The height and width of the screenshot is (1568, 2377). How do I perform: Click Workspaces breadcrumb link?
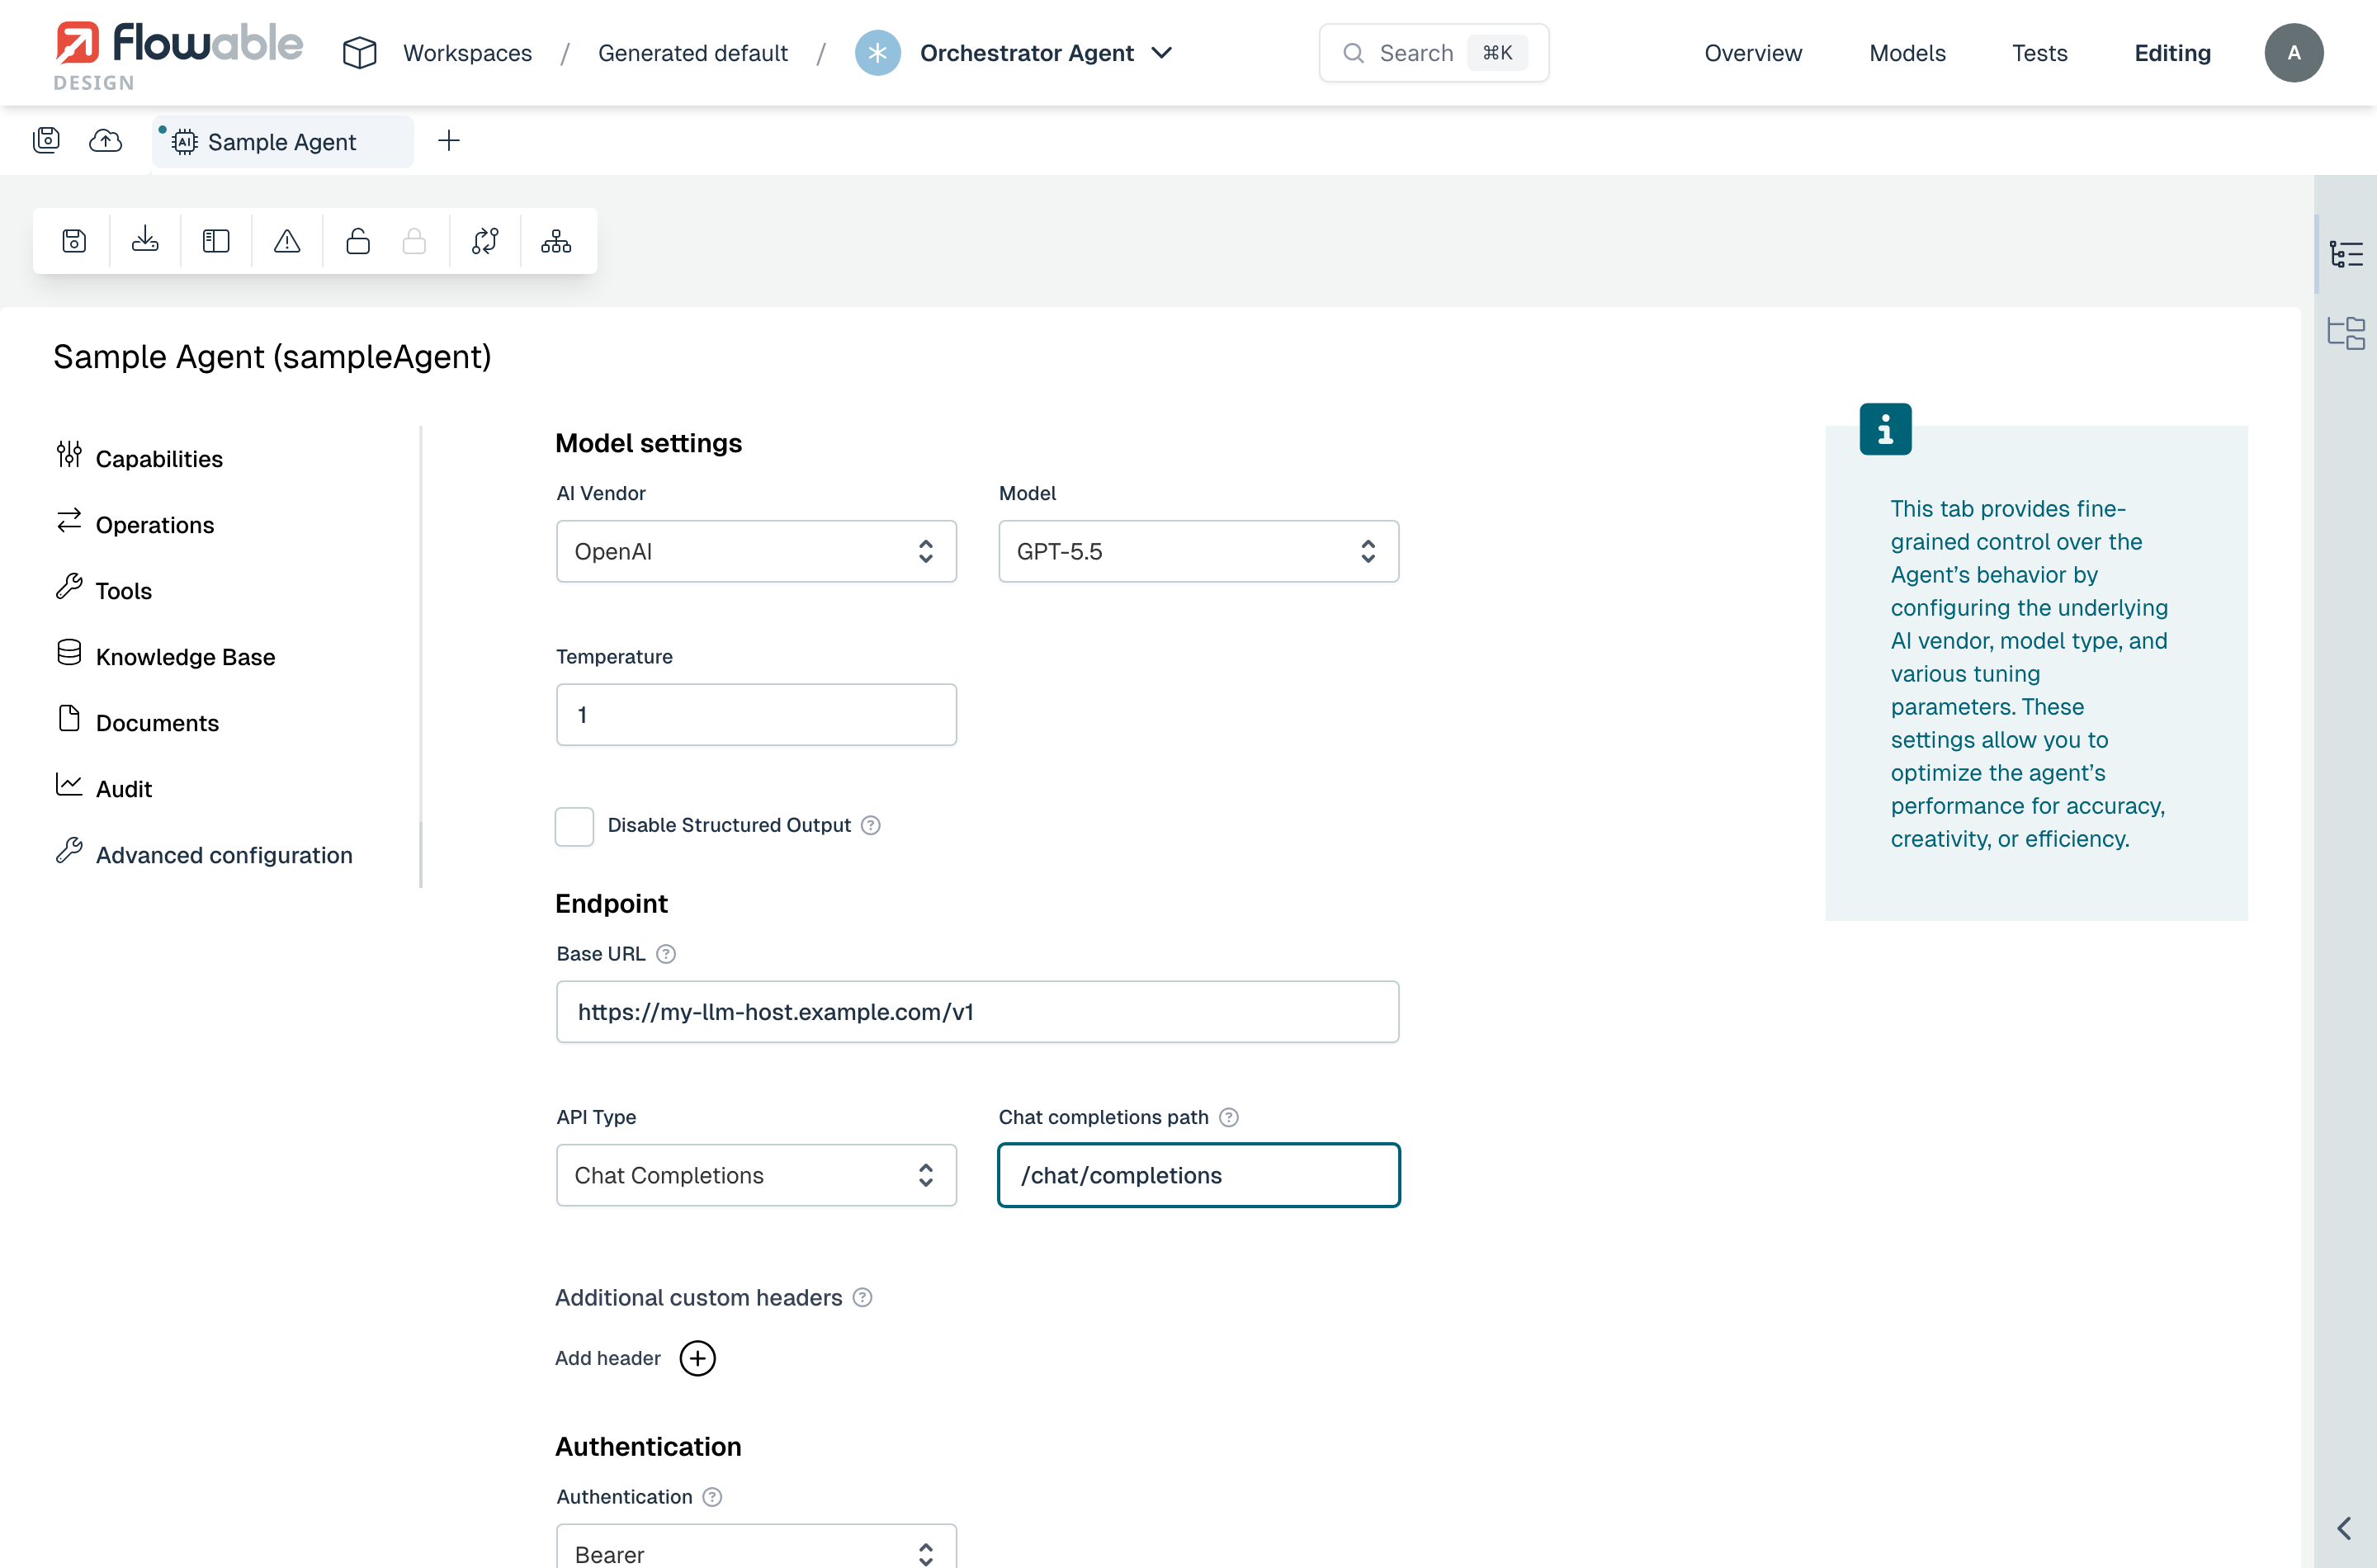tap(467, 53)
